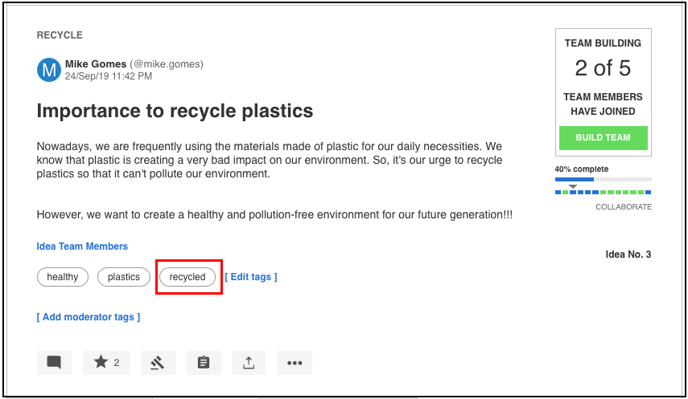Screen dimensions: 688x399
Task: Click the RECYCLE campaign label
Action: tap(60, 35)
